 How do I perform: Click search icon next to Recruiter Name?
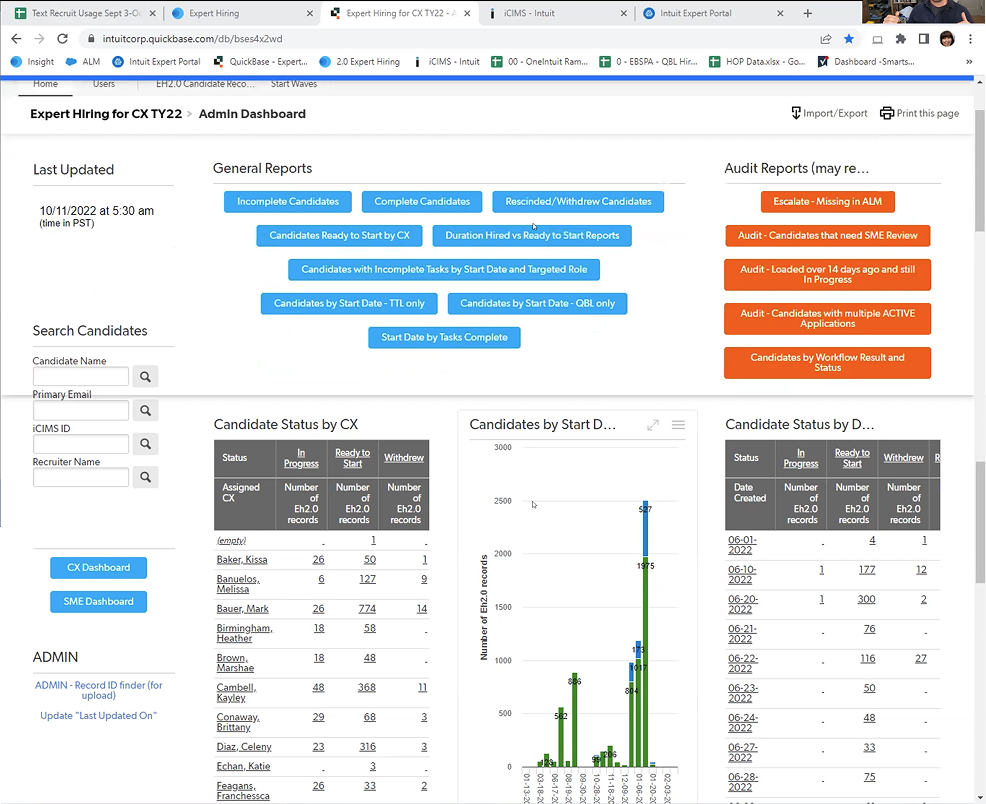[145, 477]
